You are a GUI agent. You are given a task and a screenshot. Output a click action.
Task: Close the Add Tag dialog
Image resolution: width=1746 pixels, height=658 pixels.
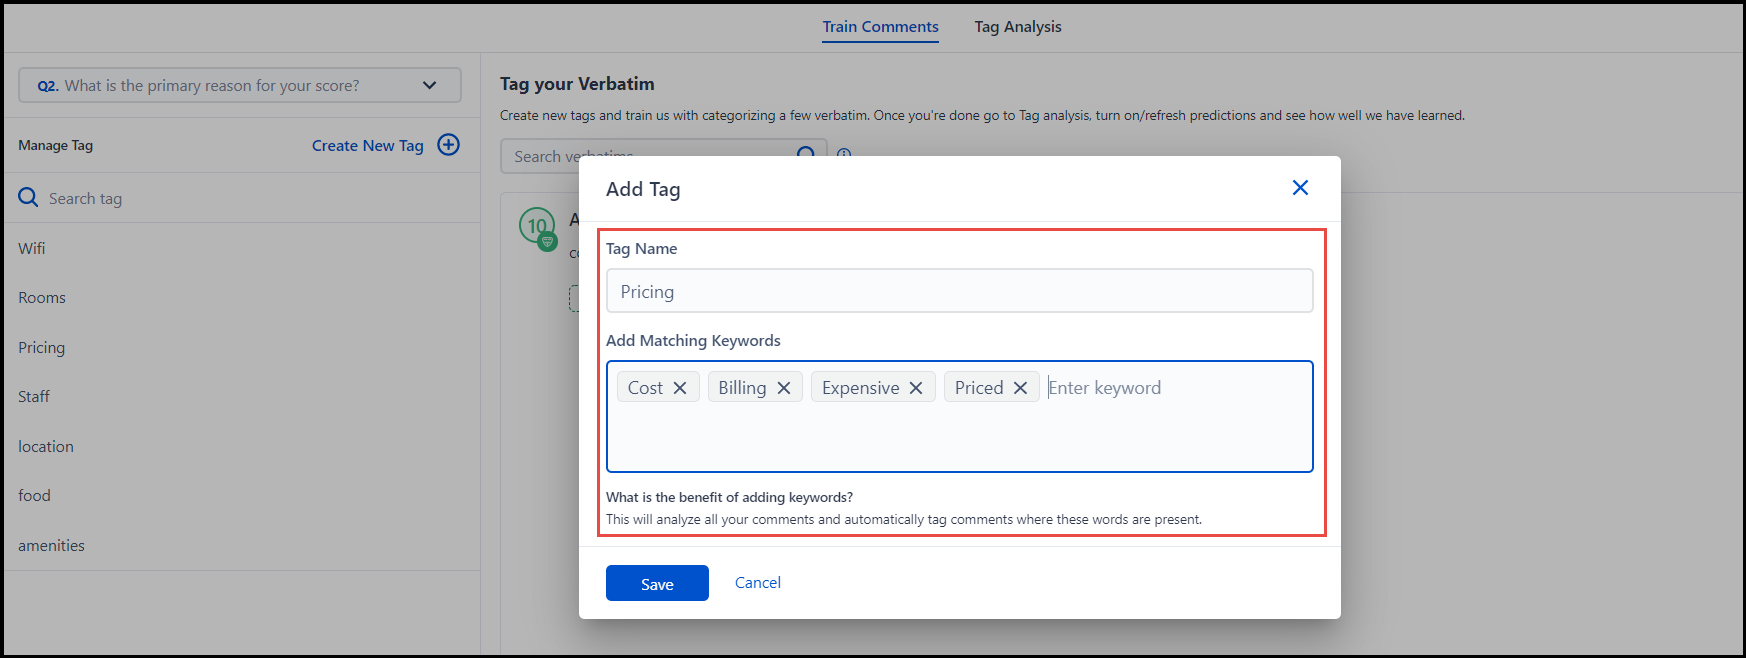(x=1300, y=188)
